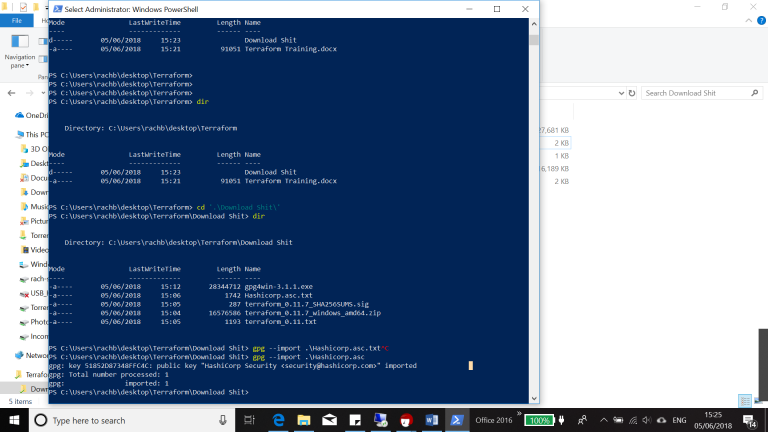Click the Hashicorp.asc.txt filename in PowerShell output

[278, 295]
